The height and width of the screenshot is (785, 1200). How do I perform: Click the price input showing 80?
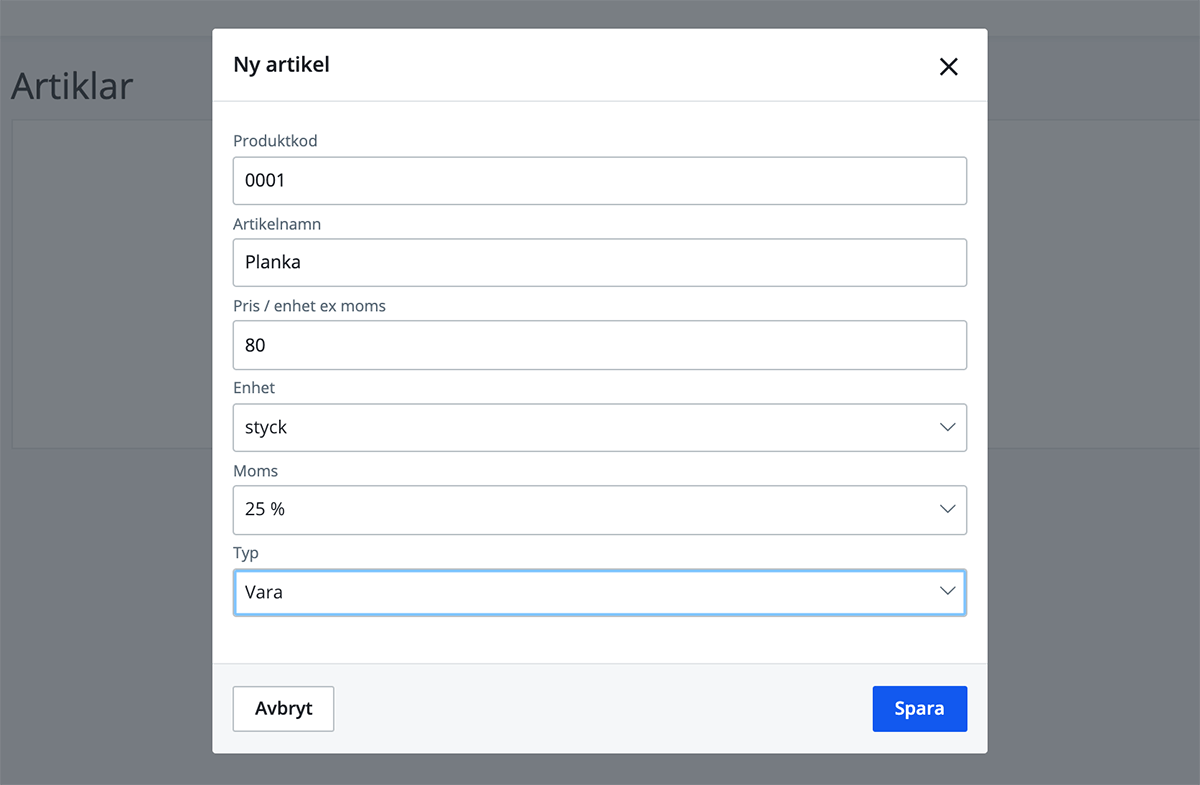599,345
